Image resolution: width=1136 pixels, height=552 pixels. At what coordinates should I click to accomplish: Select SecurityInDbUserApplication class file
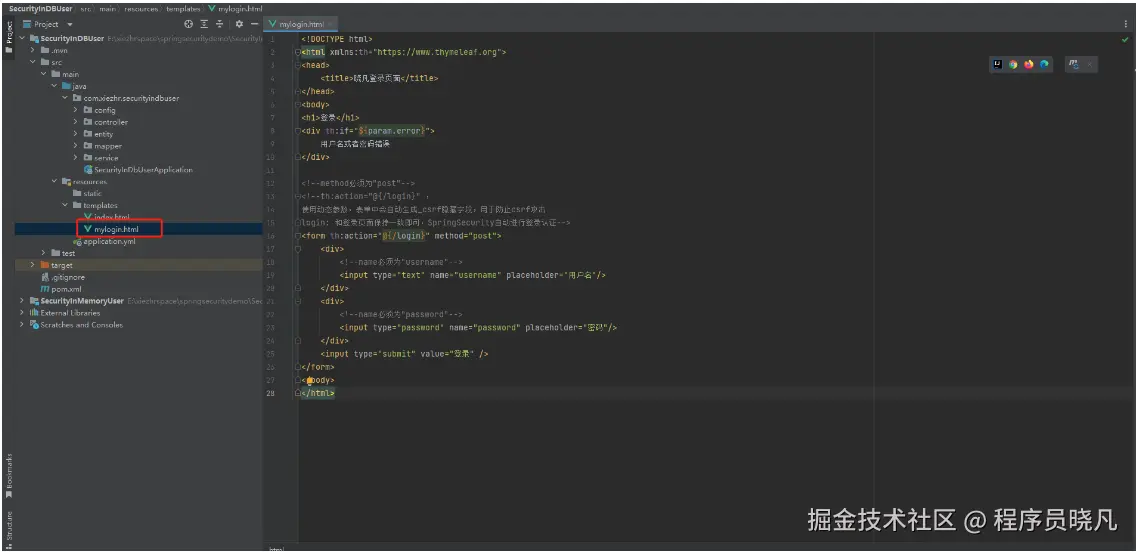(138, 170)
